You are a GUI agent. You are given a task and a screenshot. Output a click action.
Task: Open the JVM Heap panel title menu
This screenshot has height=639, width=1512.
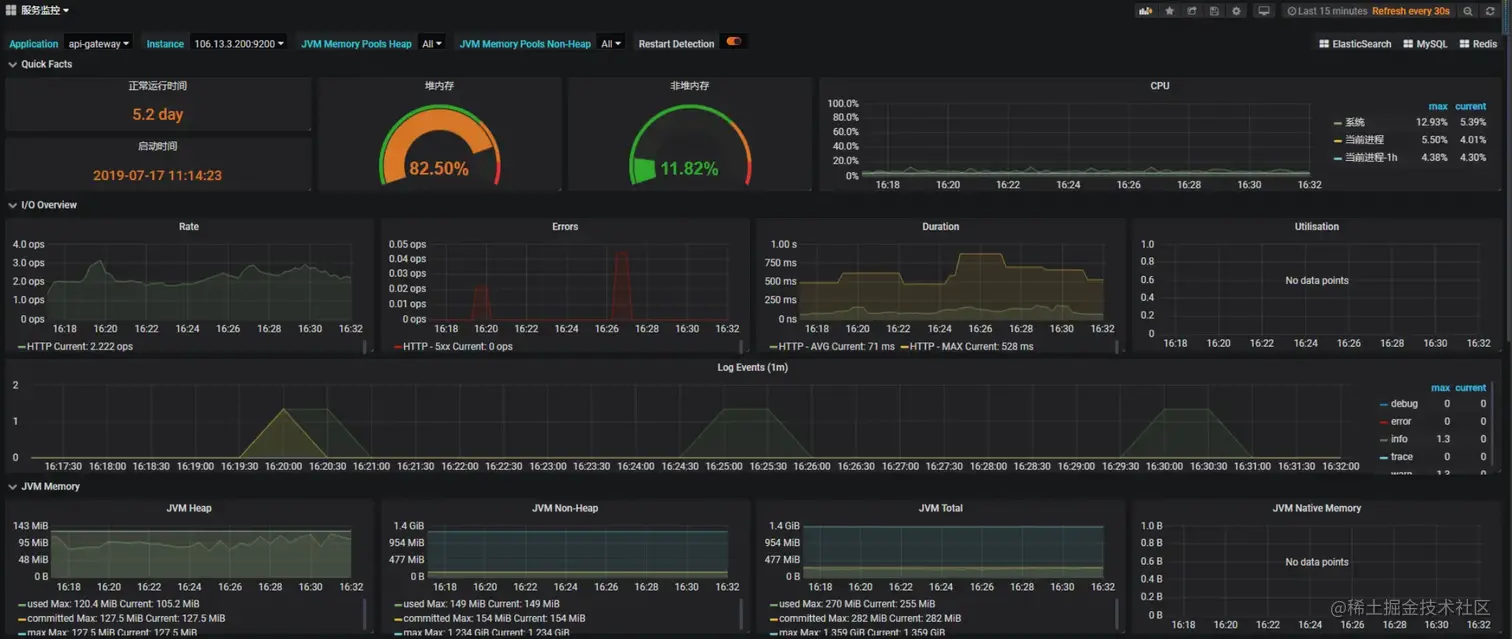189,509
